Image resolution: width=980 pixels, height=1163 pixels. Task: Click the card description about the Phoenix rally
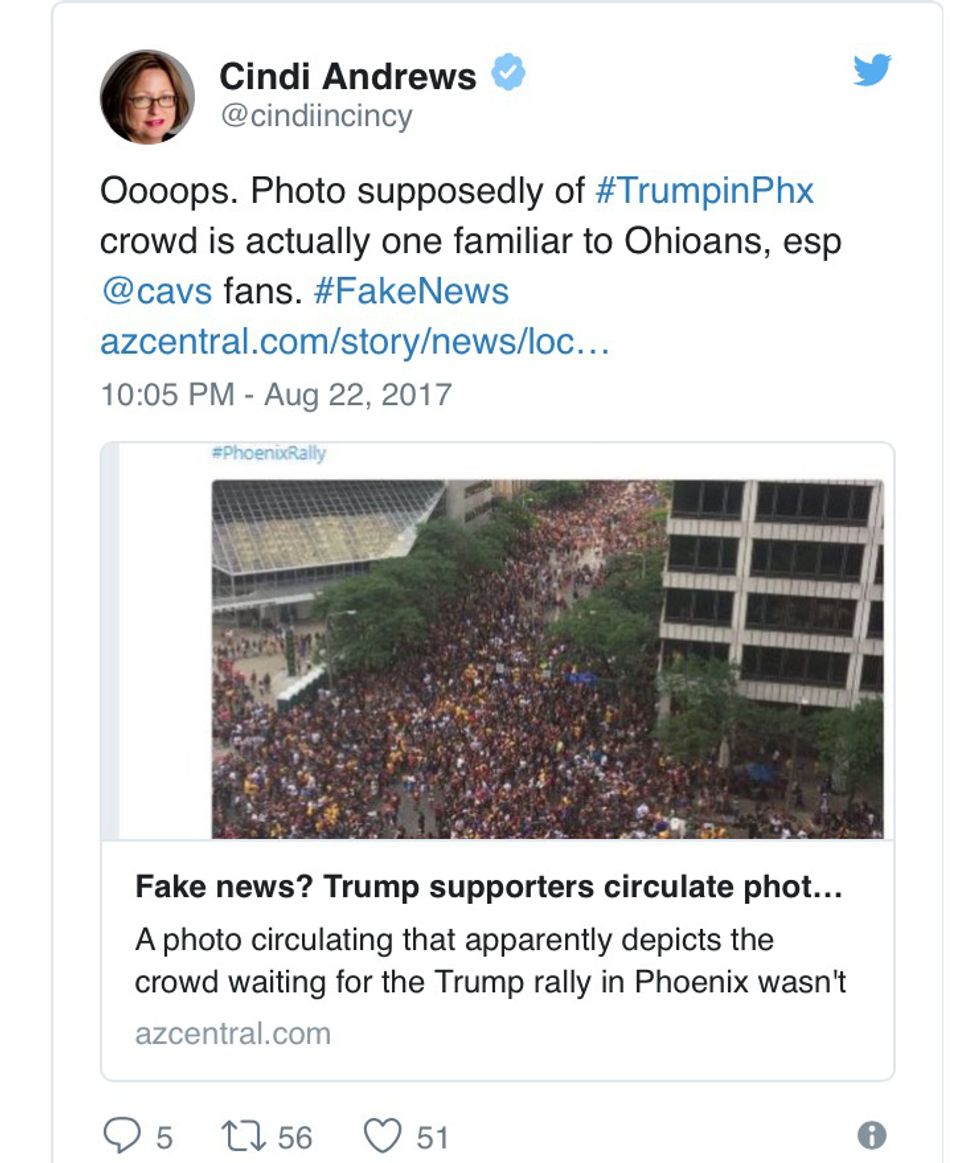coord(490,961)
